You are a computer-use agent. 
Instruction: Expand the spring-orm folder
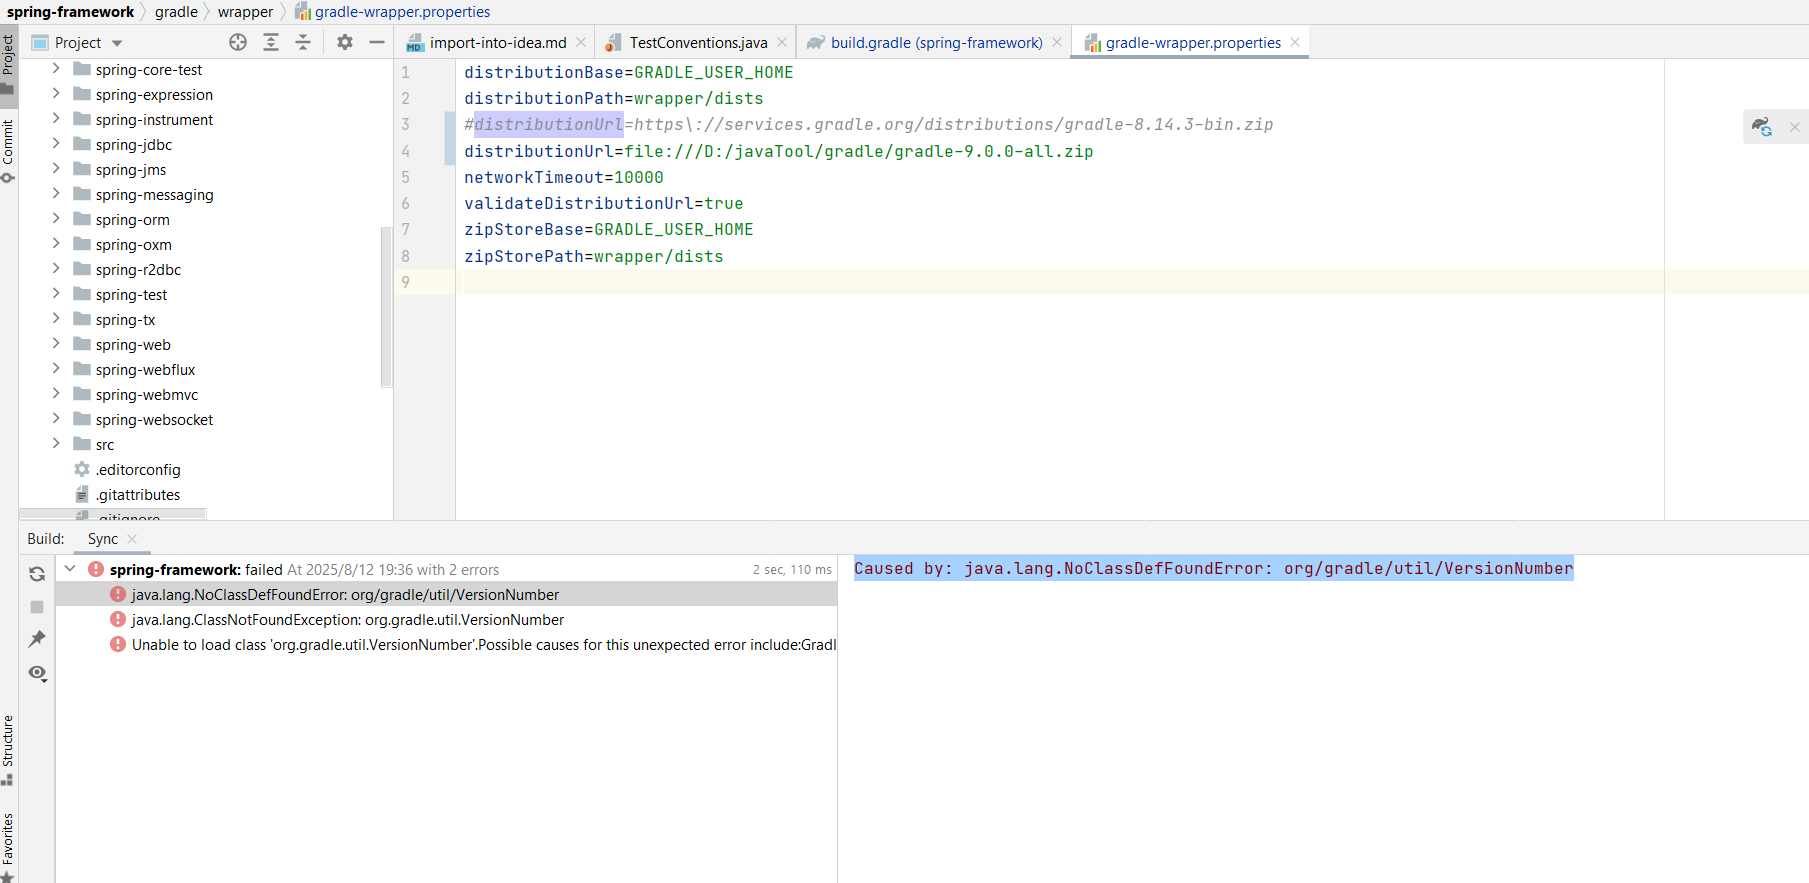click(x=56, y=219)
